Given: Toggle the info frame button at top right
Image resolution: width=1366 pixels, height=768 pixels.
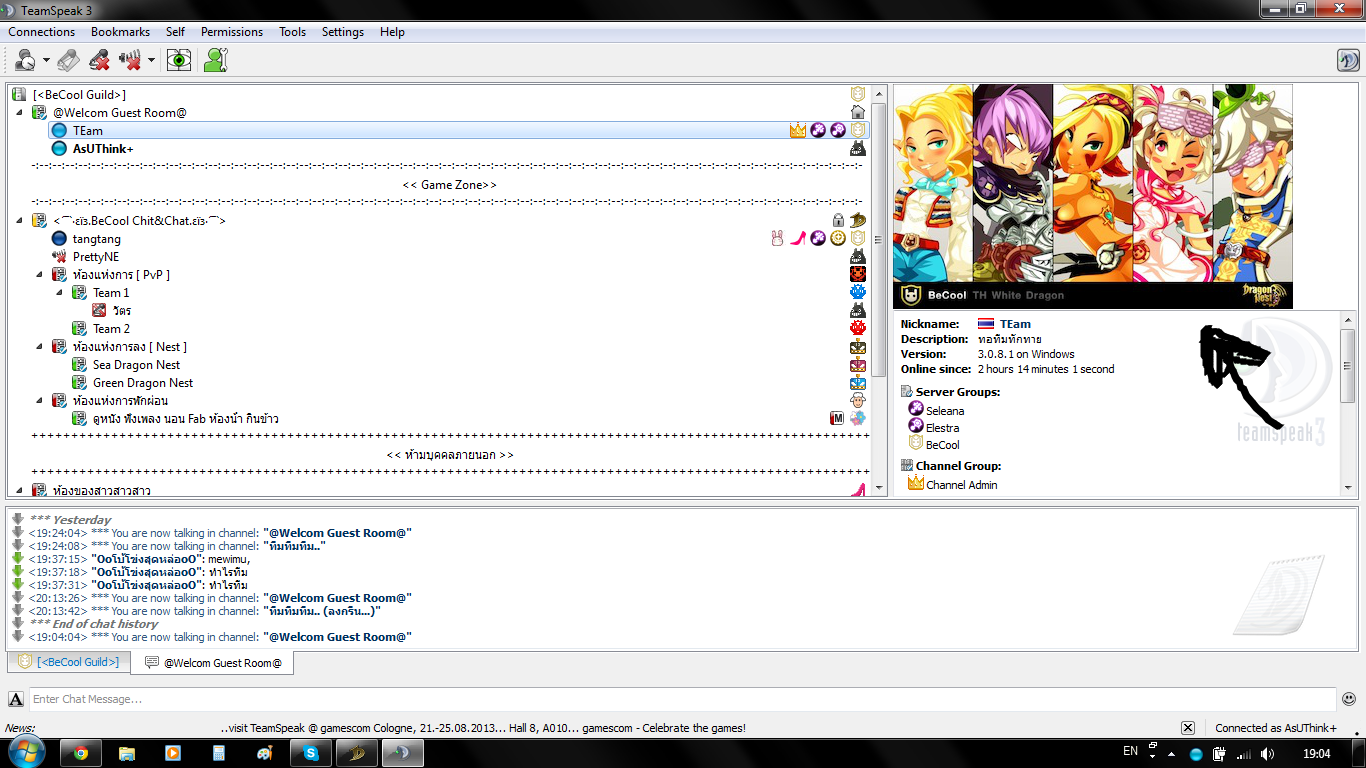Looking at the screenshot, I should click(x=1348, y=60).
